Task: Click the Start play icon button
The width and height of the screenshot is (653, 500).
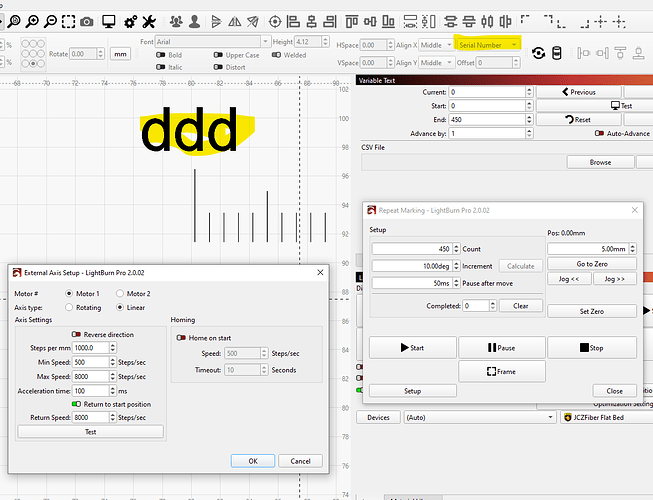Action: (x=412, y=348)
